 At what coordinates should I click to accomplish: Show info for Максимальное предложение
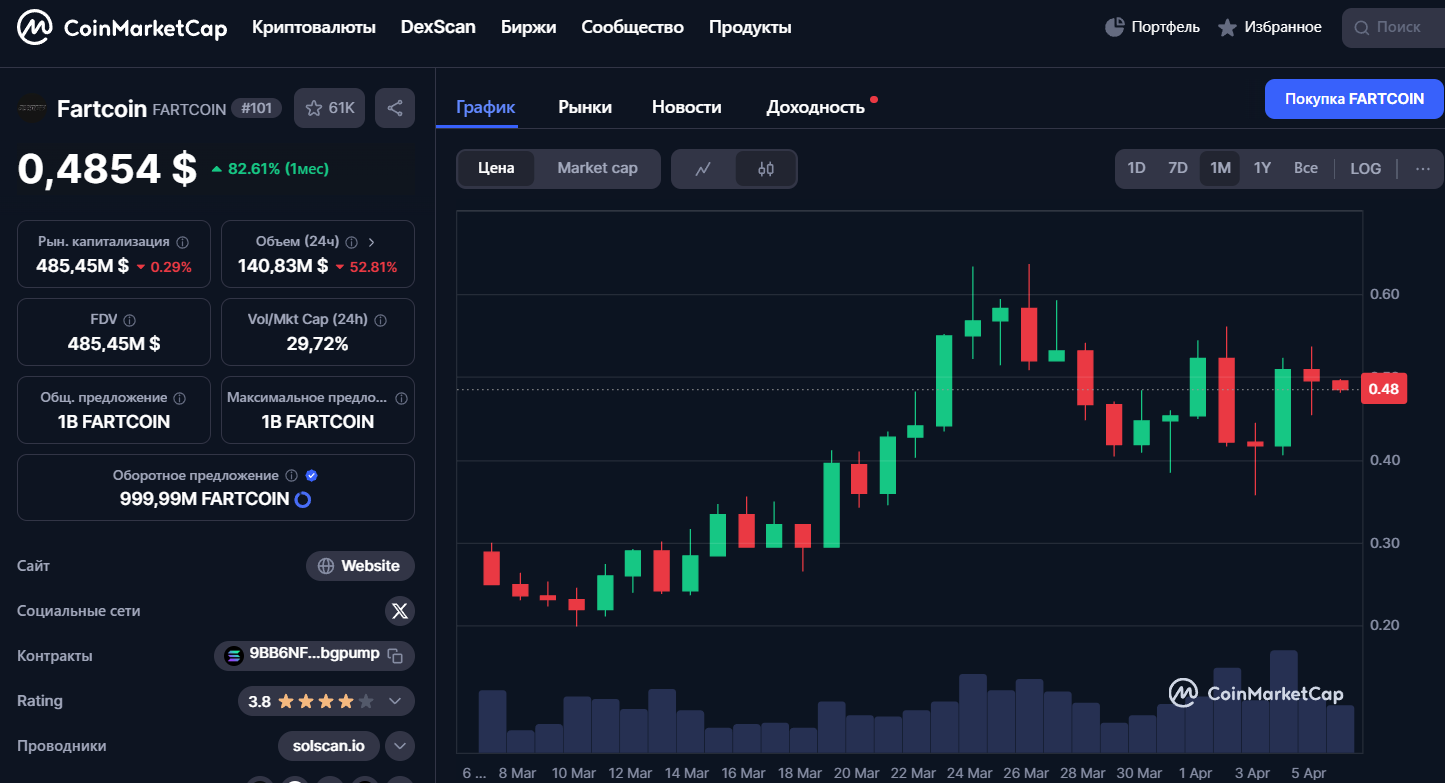point(401,398)
